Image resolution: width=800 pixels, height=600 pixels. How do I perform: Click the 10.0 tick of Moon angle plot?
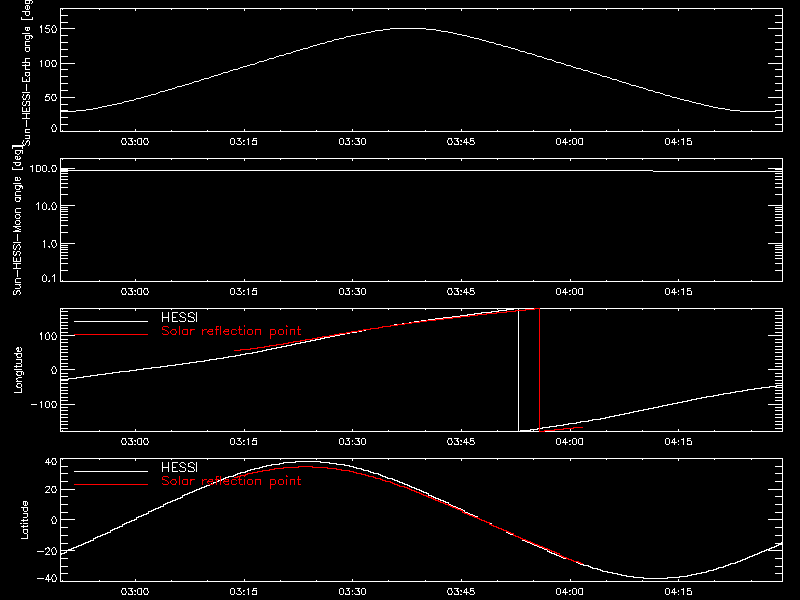pyautogui.click(x=46, y=206)
